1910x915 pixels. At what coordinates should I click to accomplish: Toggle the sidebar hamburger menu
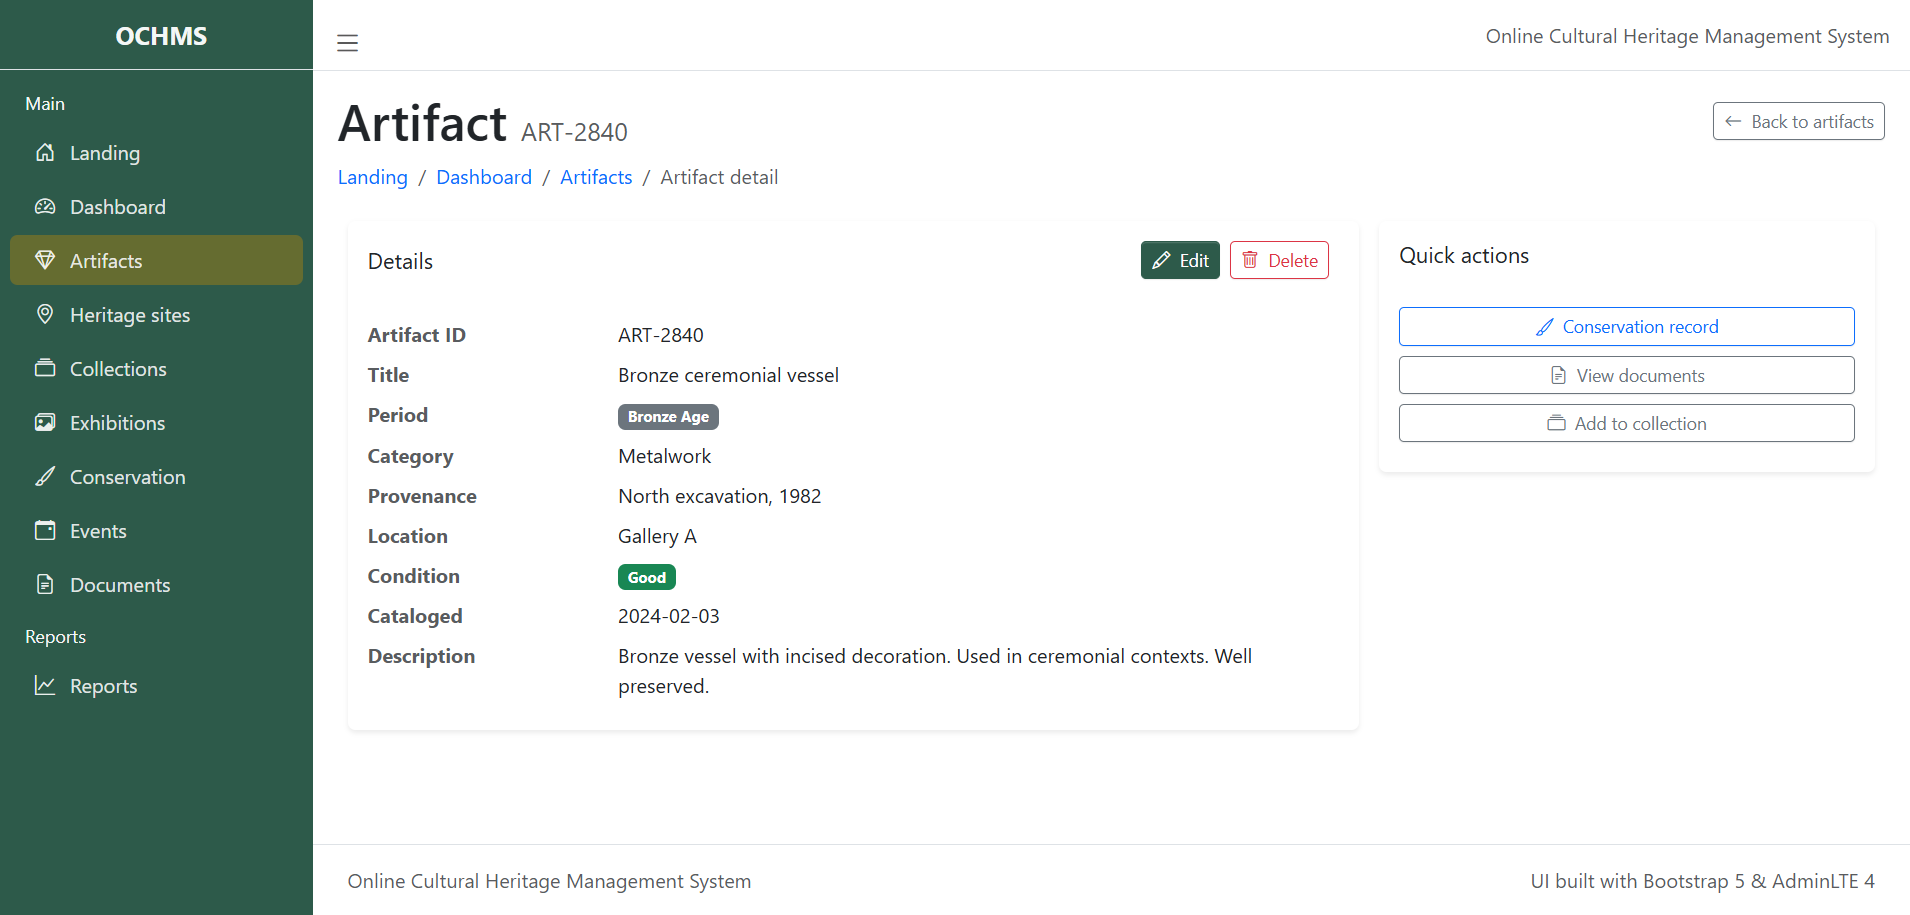point(347,42)
